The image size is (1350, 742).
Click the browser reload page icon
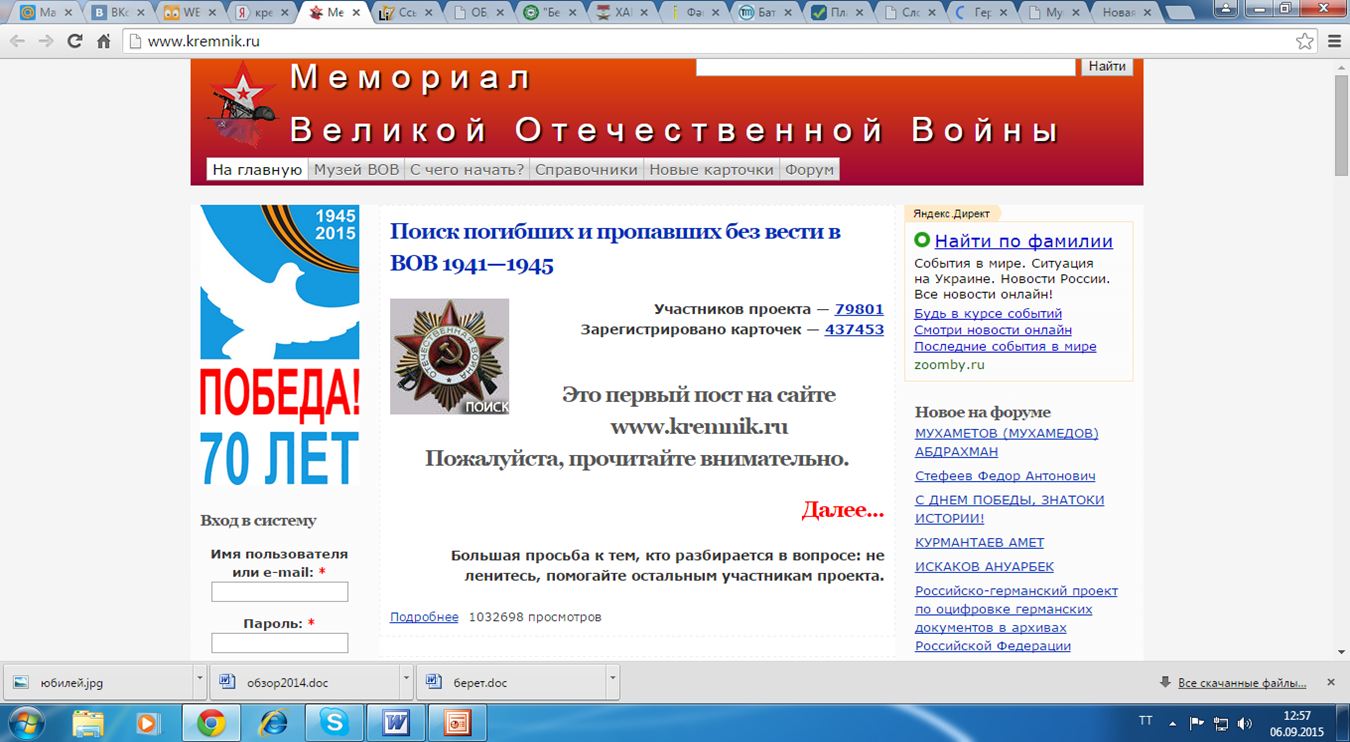pos(74,41)
